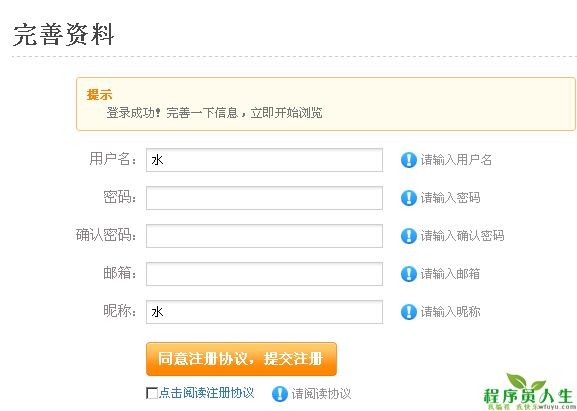Focus the 用户名 input field

[x=264, y=160]
